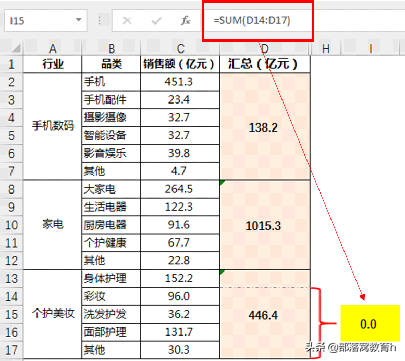Image resolution: width=405 pixels, height=361 pixels.
Task: Click sales value 96.0
Action: click(180, 296)
